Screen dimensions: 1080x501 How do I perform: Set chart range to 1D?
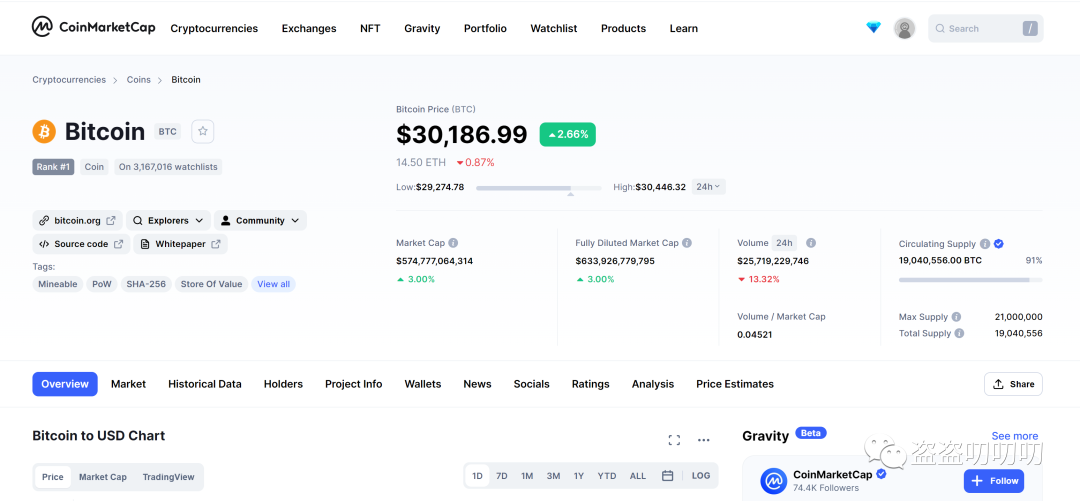[x=477, y=476]
